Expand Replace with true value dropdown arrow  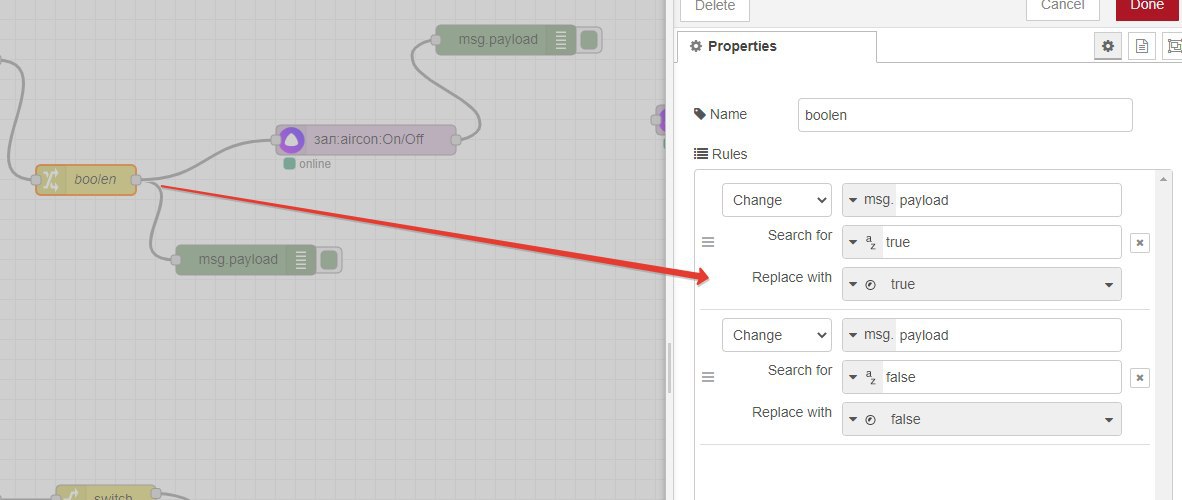(x=1109, y=285)
